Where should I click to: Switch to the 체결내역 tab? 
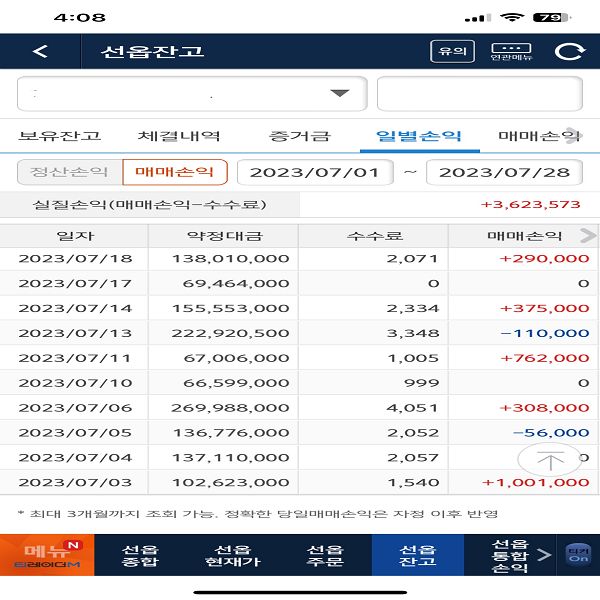(179, 136)
